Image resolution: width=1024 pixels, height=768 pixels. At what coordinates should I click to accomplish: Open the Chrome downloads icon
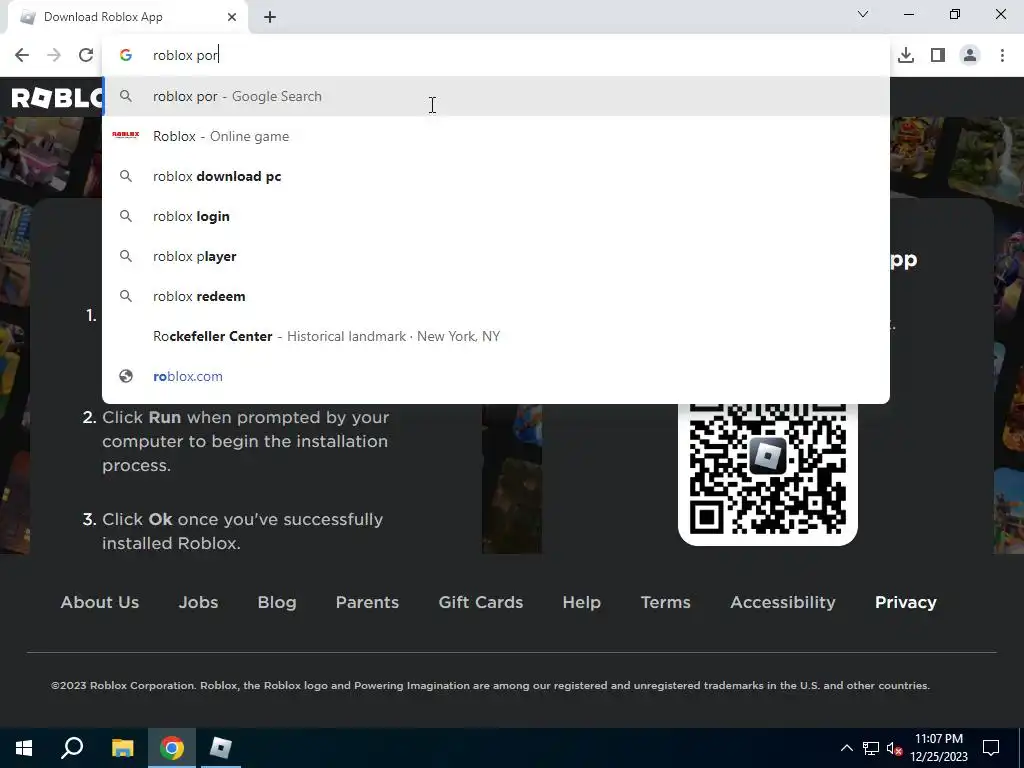(x=906, y=55)
